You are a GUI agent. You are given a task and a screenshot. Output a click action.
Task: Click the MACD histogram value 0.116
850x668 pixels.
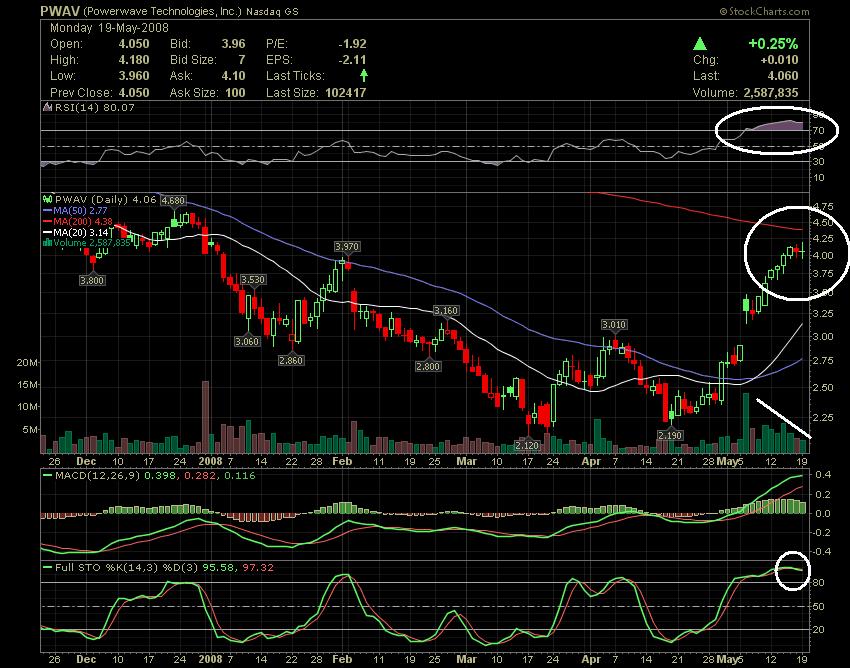[239, 476]
